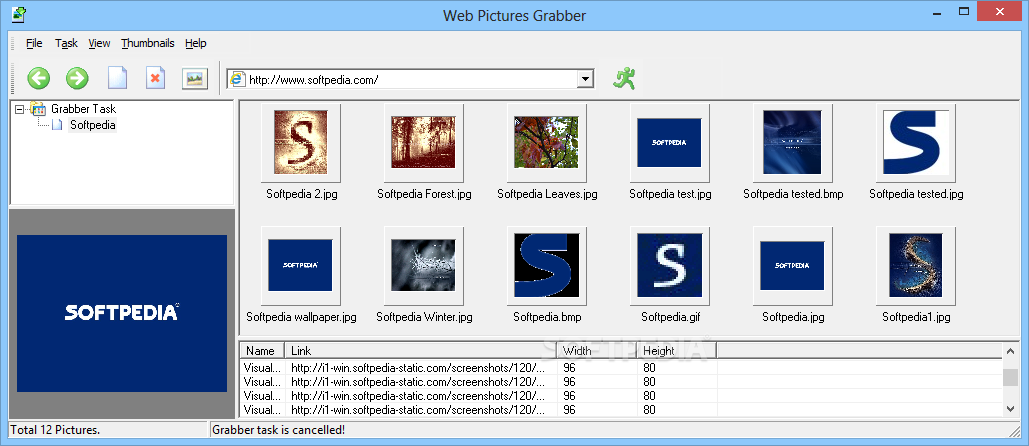Viewport: 1029px width, 446px height.
Task: Select the Softpedia tested.bmp thumbnail
Action: (793, 142)
